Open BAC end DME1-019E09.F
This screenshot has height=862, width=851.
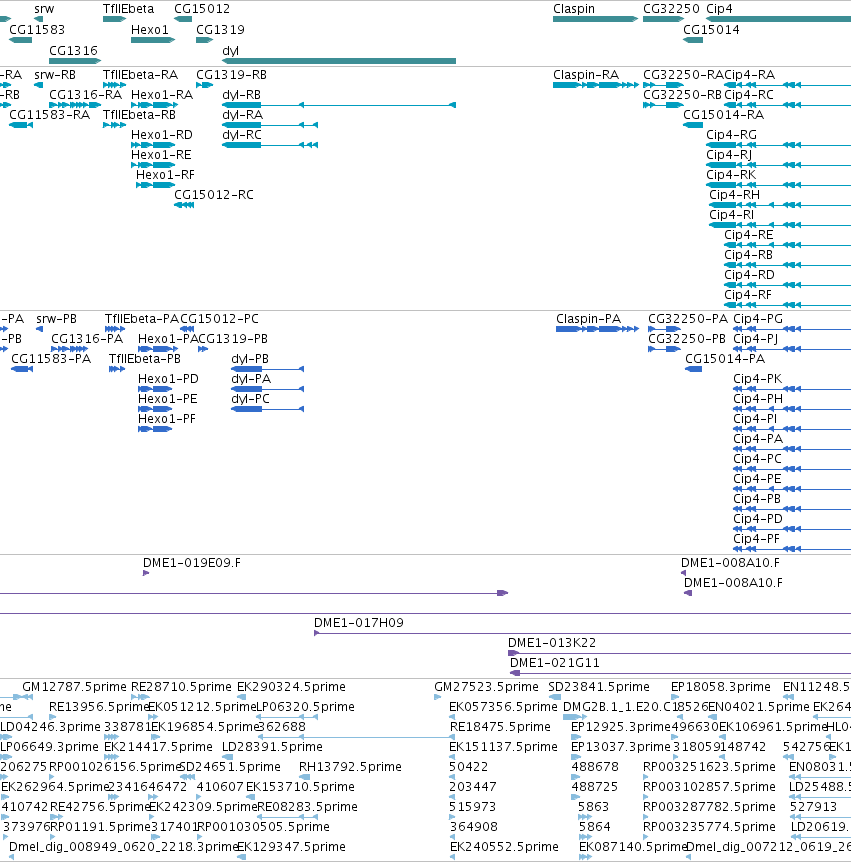192,563
